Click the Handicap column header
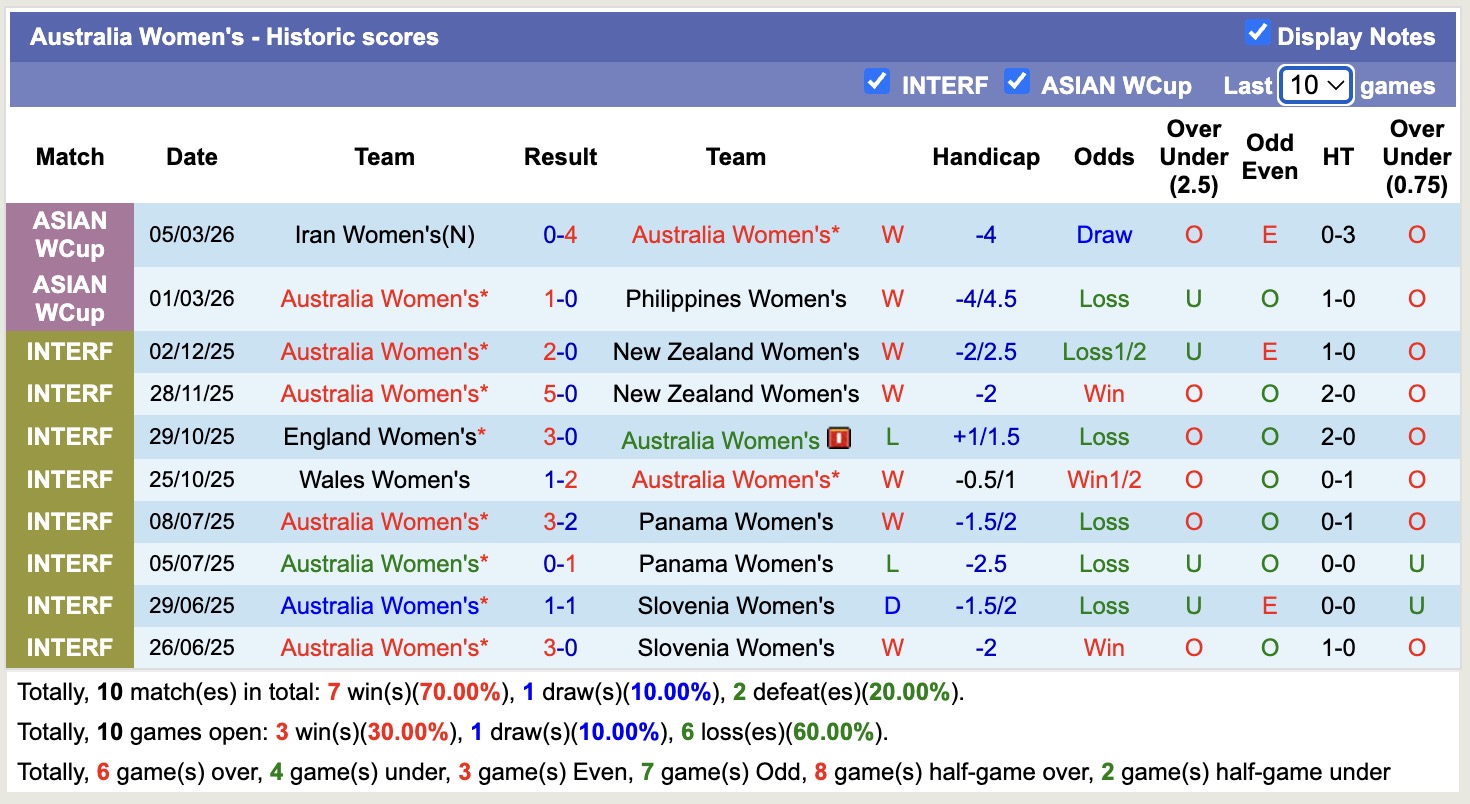Screen dimensions: 1470x804 [986, 157]
